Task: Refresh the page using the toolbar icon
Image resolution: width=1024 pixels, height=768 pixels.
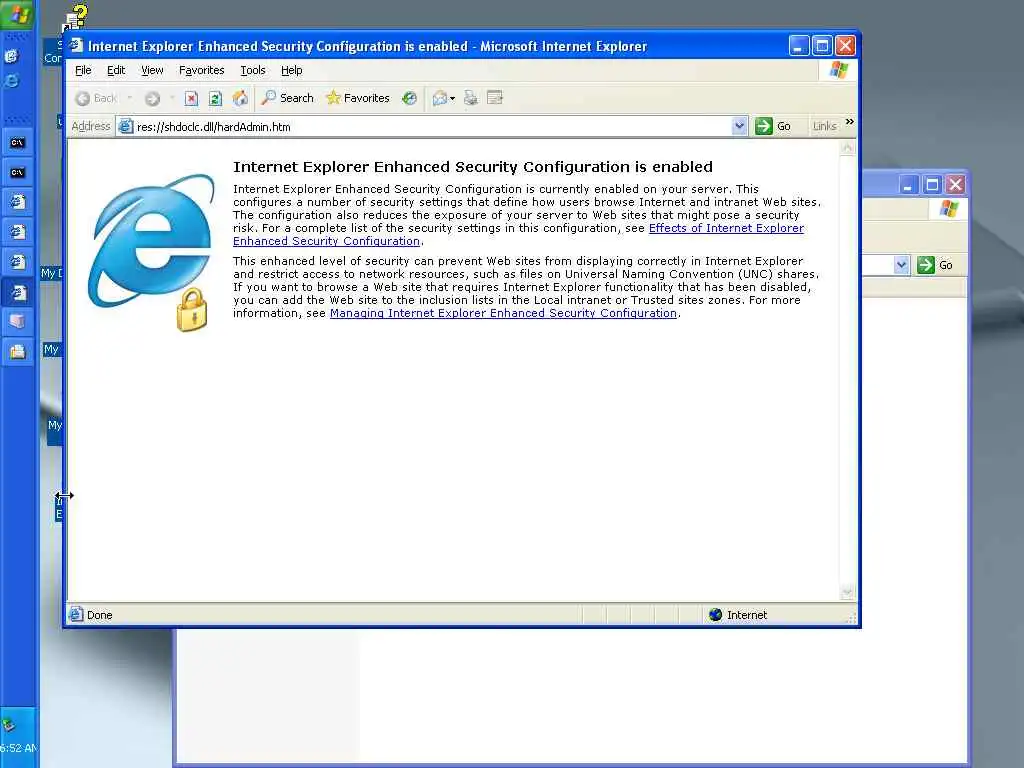Action: [215, 99]
